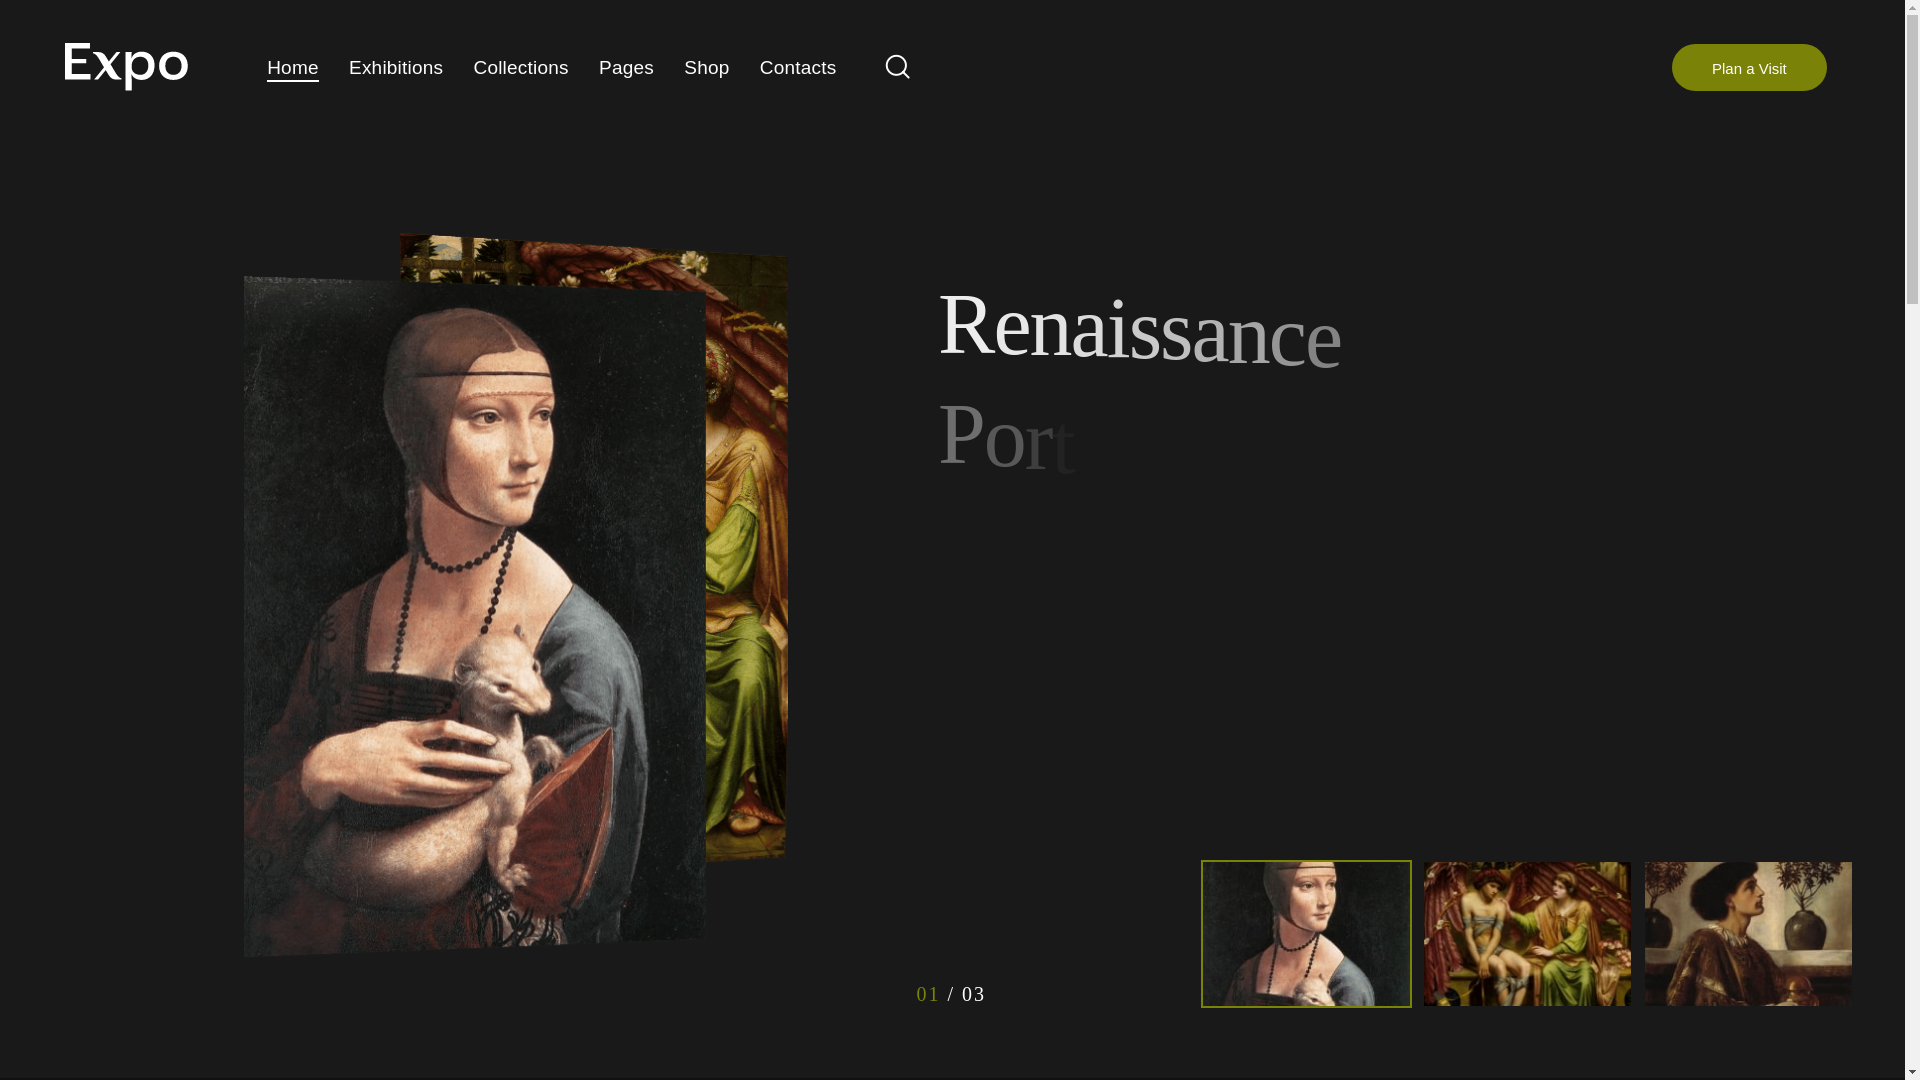This screenshot has width=1920, height=1080.
Task: Open the Pages menu
Action: click(626, 68)
